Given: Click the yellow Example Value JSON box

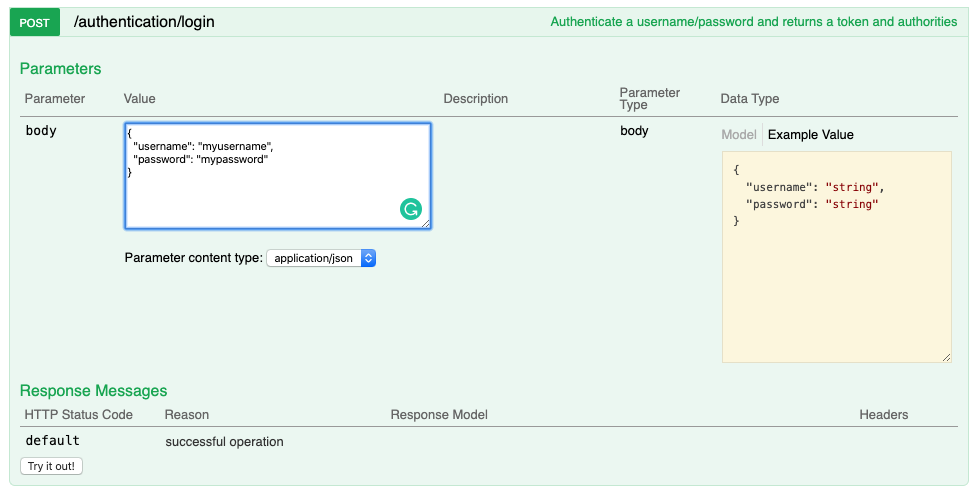Looking at the screenshot, I should (x=836, y=257).
